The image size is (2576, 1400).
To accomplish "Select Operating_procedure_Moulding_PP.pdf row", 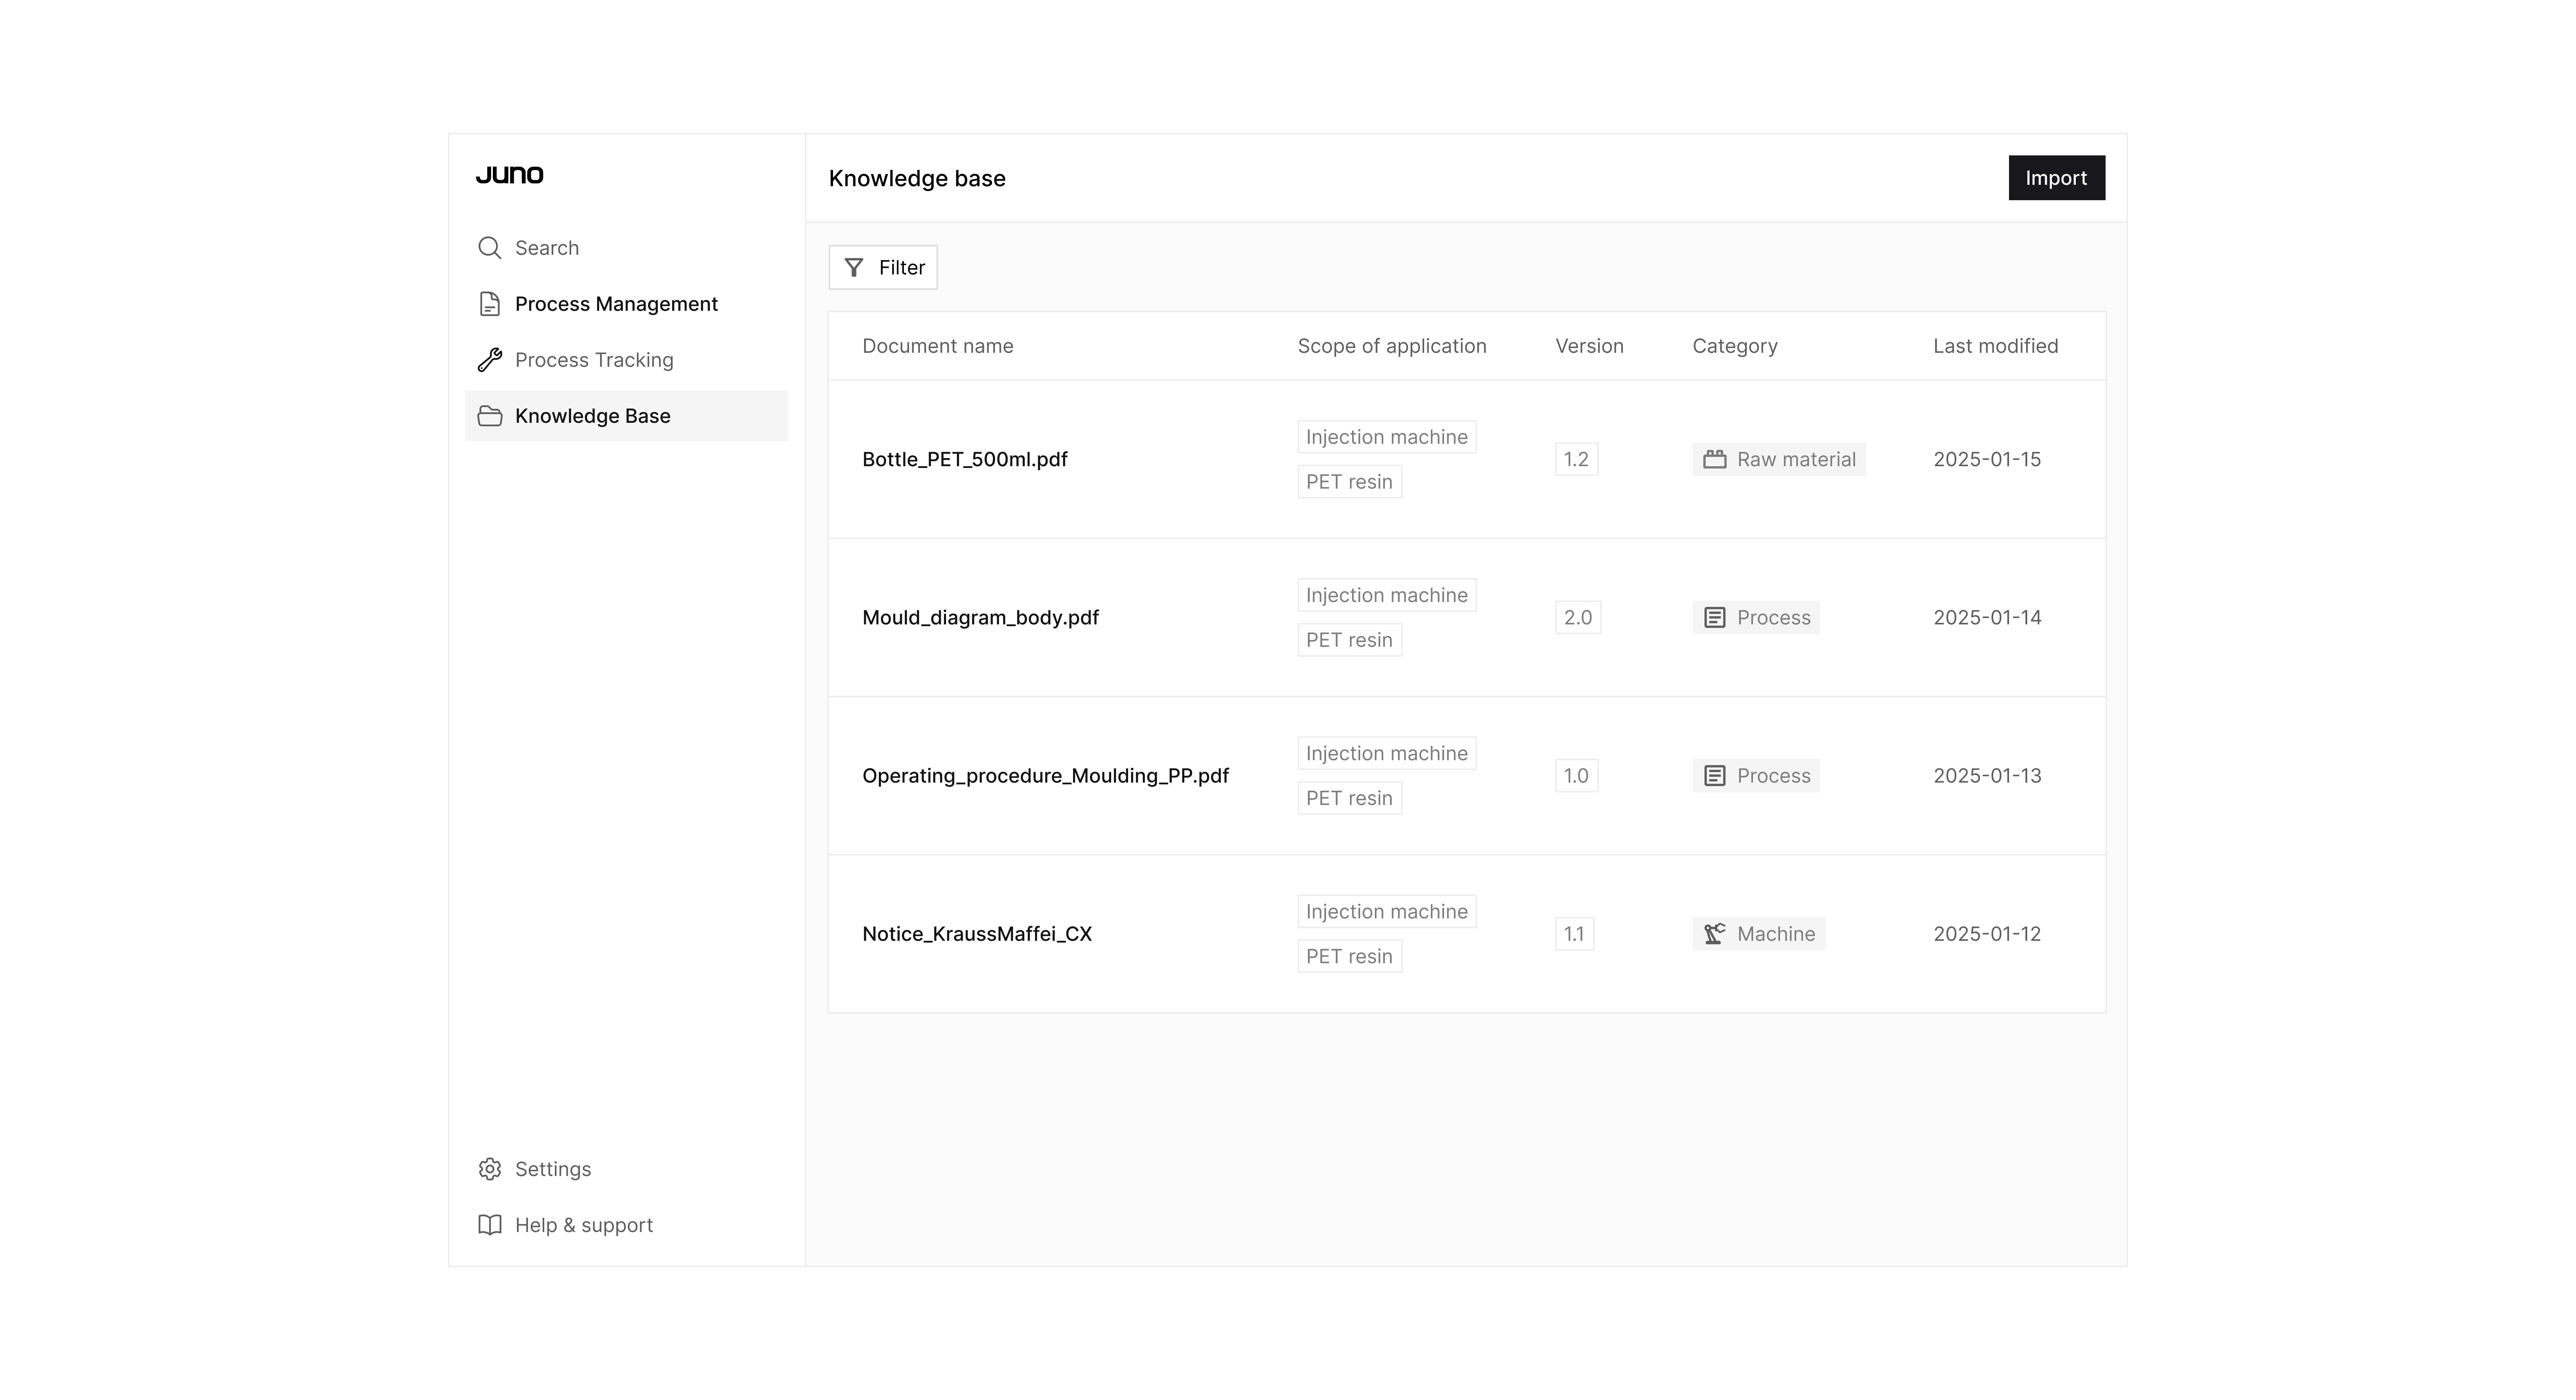I will click(x=1045, y=776).
